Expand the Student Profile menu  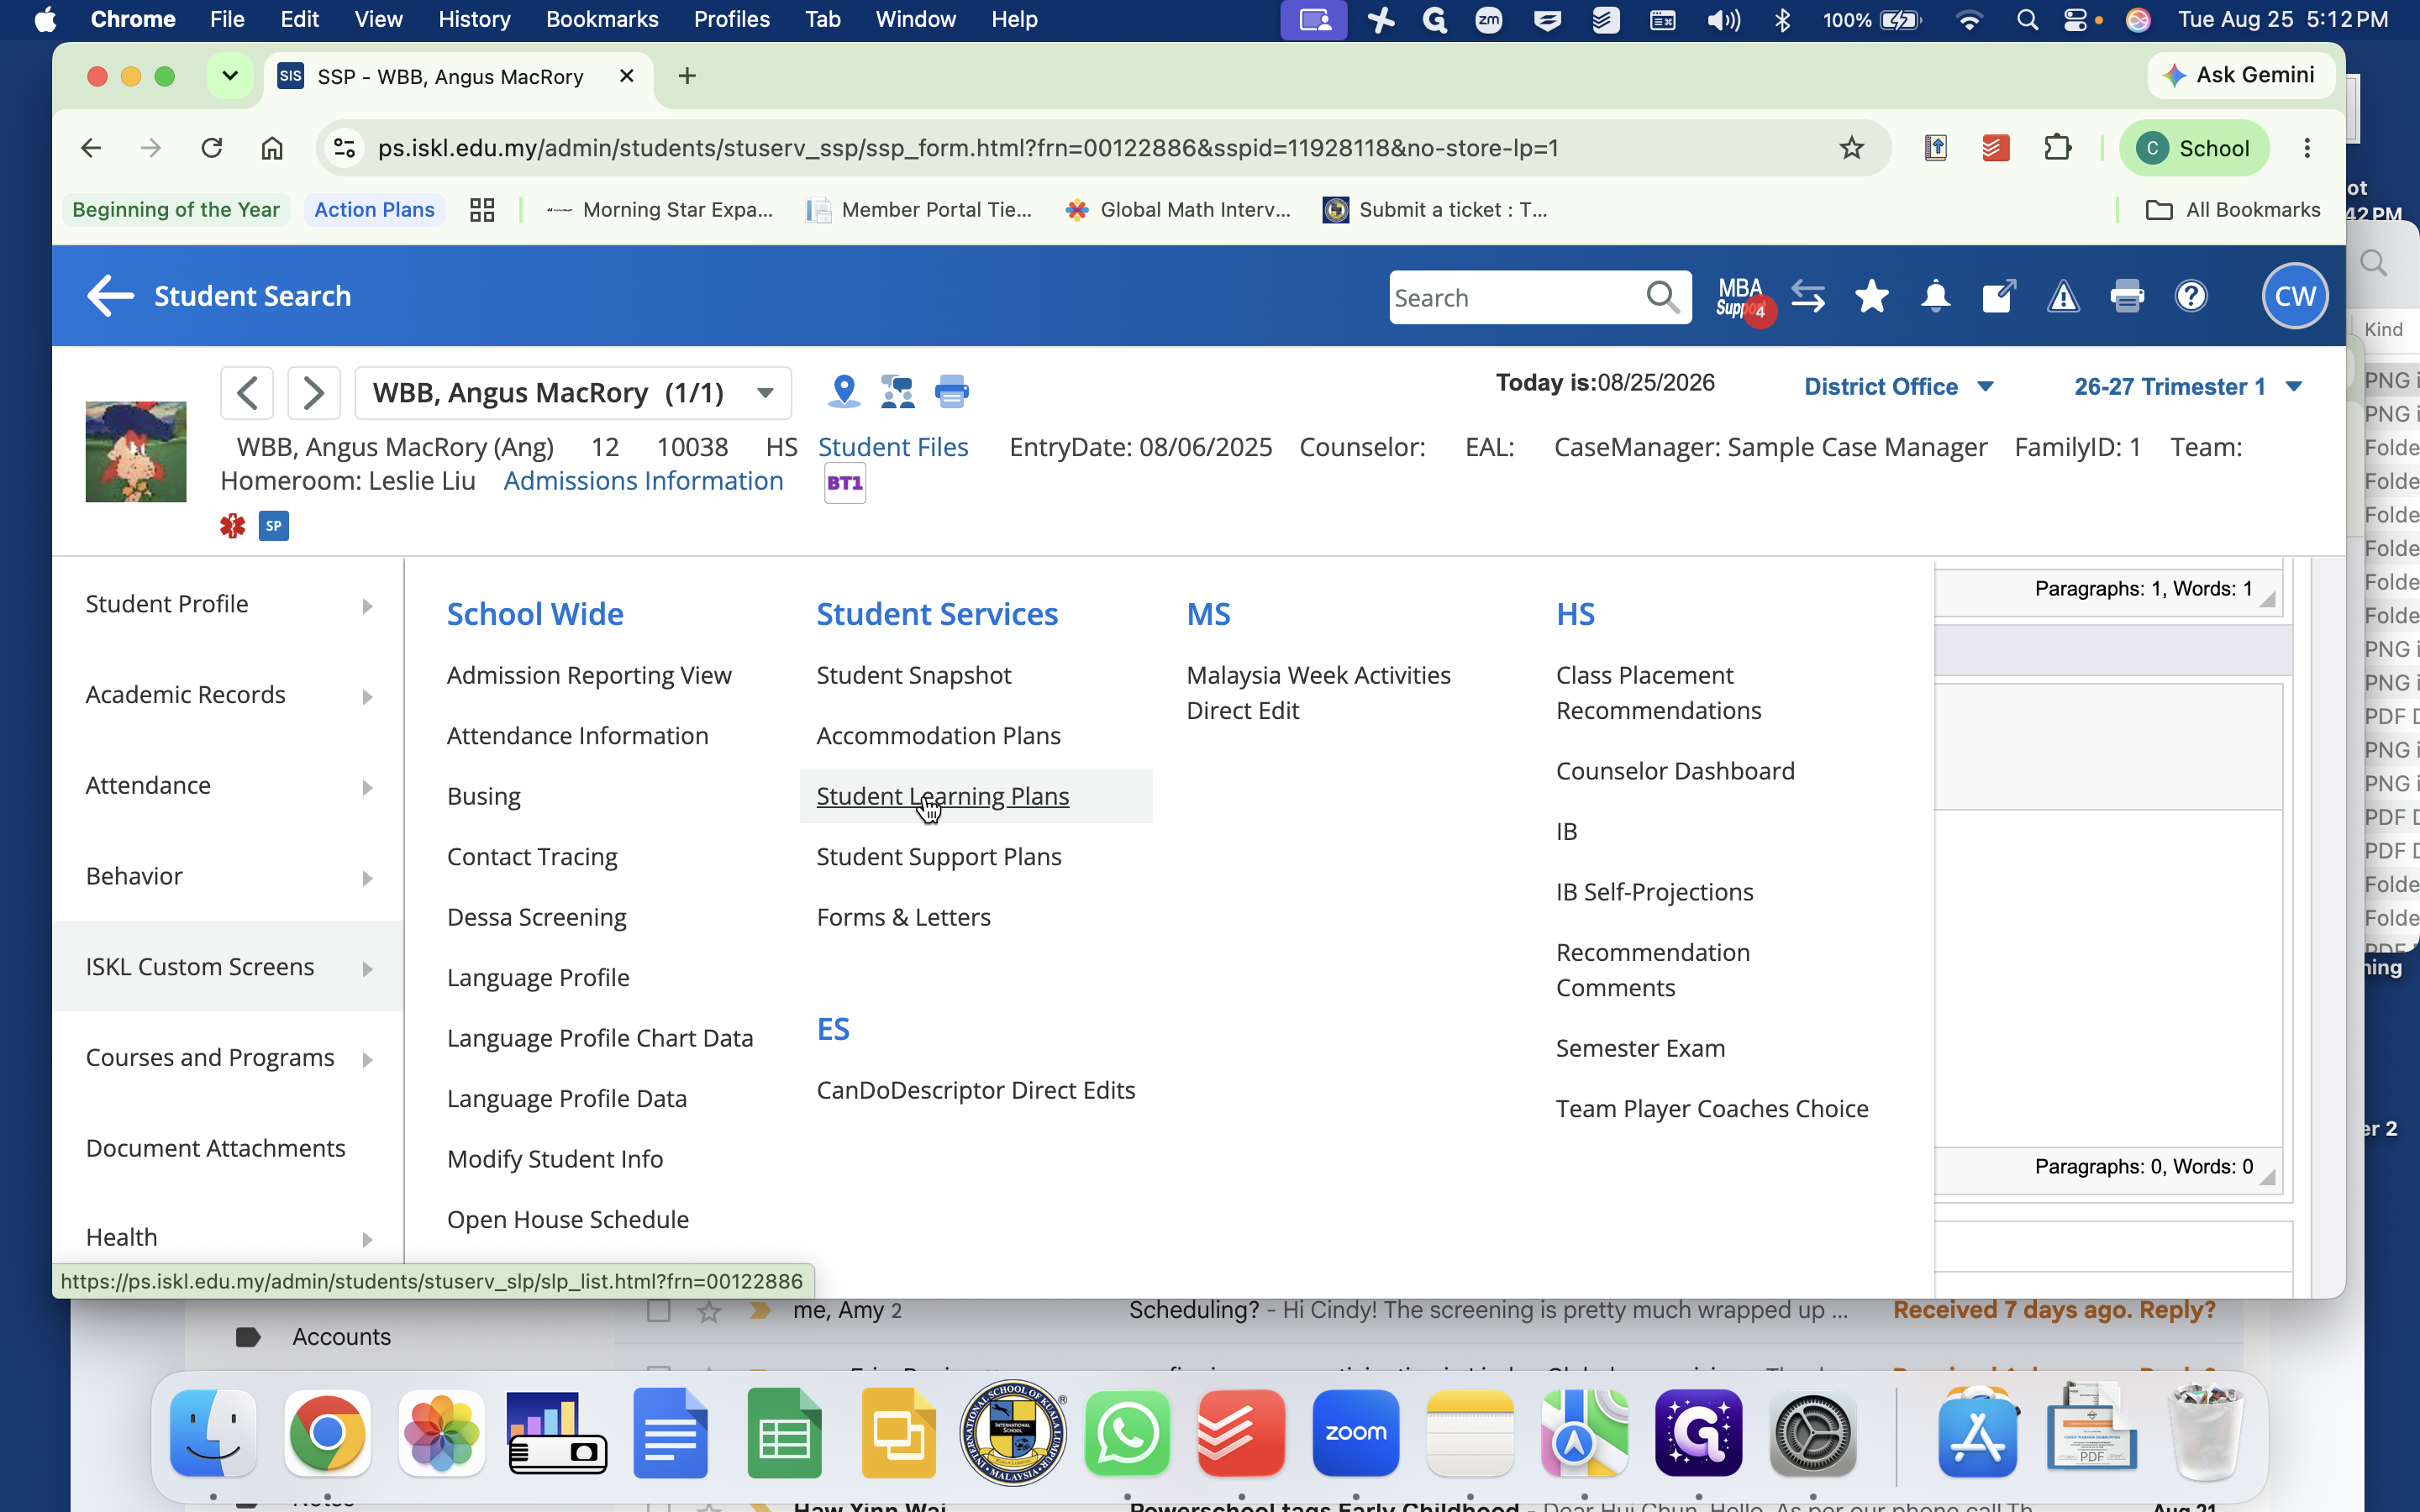pyautogui.click(x=229, y=604)
